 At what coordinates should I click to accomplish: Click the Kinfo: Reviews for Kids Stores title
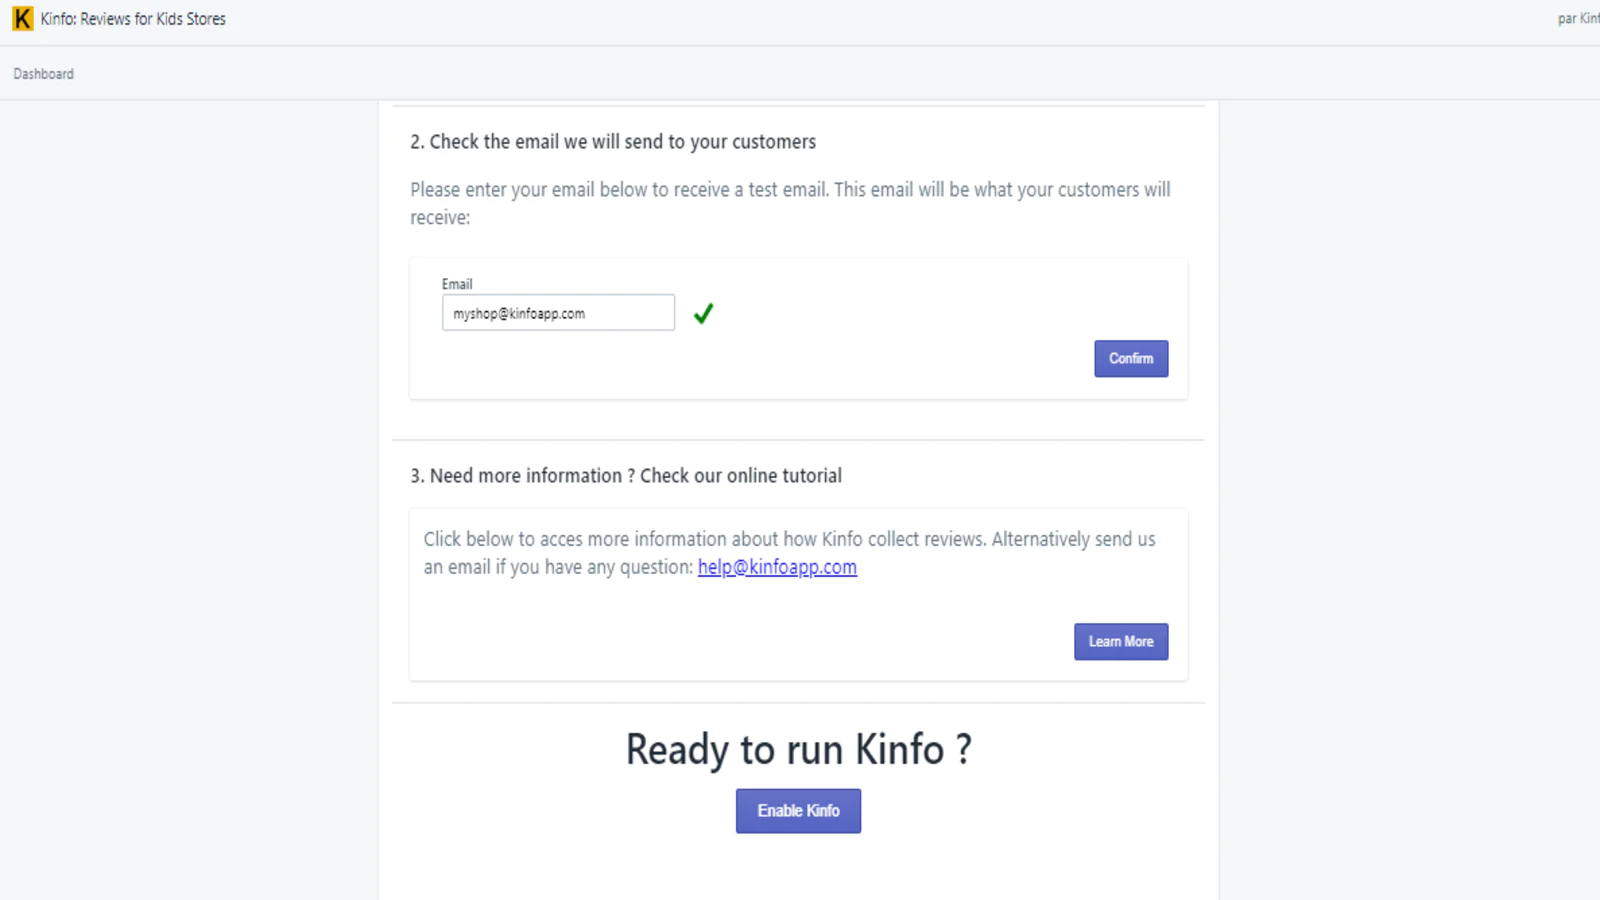133,19
